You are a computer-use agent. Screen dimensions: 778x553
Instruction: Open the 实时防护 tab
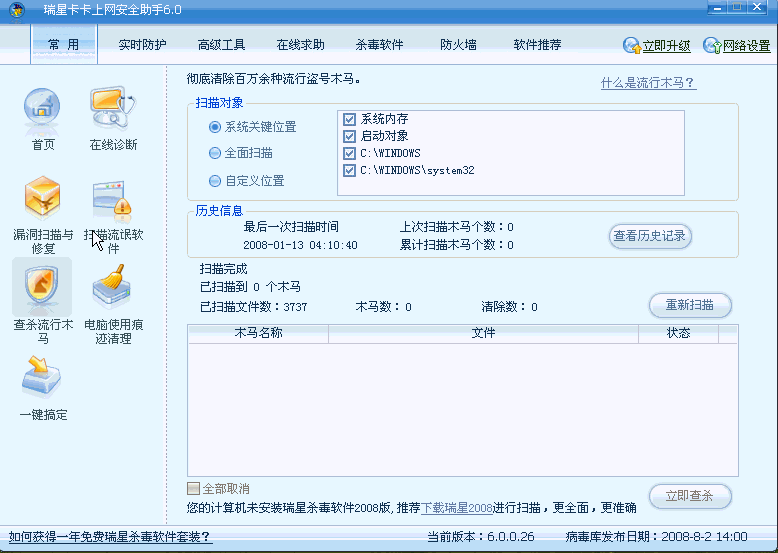pos(142,45)
